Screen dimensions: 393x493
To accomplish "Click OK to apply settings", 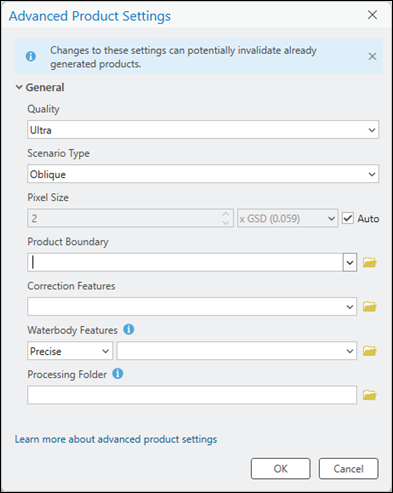I will pos(281,469).
